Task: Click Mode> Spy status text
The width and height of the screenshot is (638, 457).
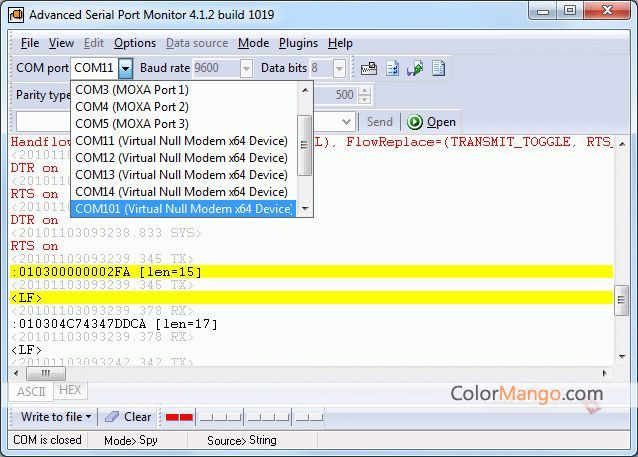Action: click(x=131, y=440)
